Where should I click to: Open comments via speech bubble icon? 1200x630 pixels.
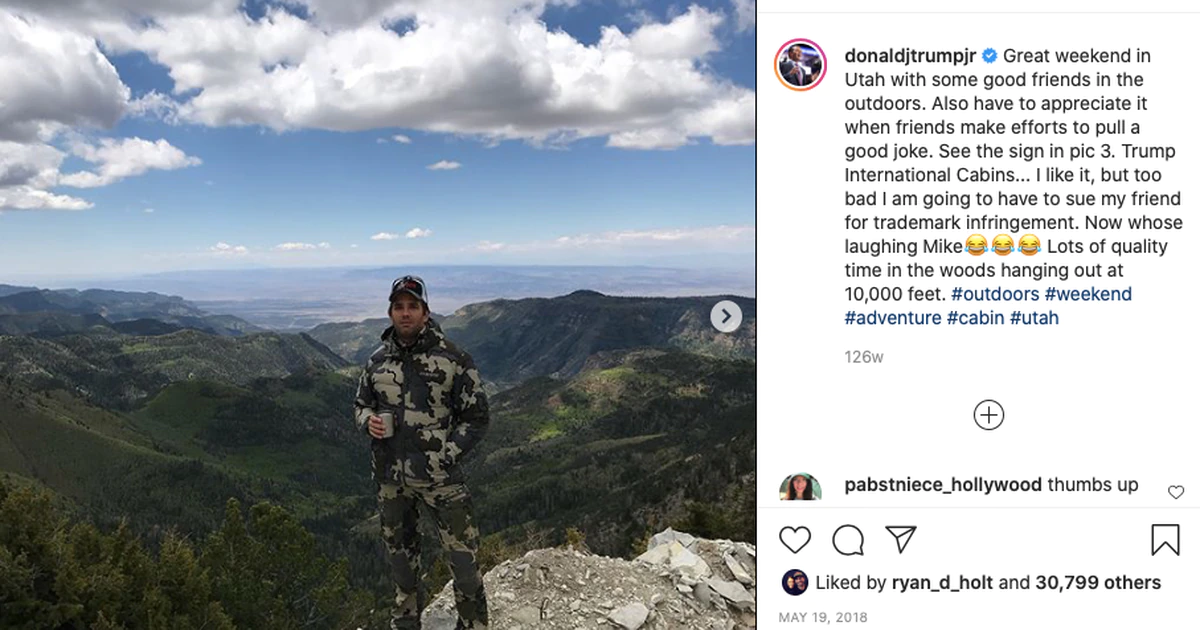[848, 540]
